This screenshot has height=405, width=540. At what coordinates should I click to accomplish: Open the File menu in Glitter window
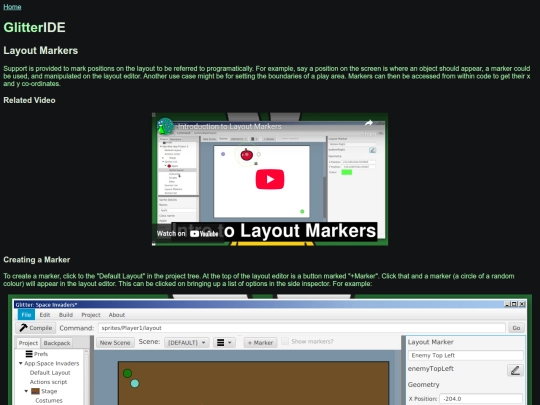click(26, 315)
